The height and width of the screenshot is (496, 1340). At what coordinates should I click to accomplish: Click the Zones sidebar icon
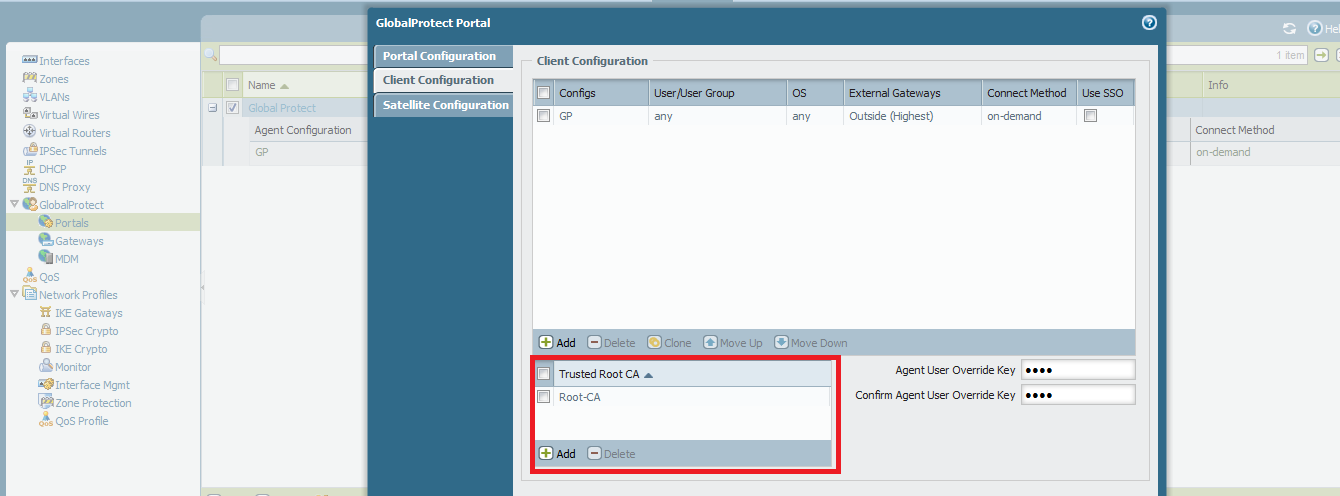[30, 79]
